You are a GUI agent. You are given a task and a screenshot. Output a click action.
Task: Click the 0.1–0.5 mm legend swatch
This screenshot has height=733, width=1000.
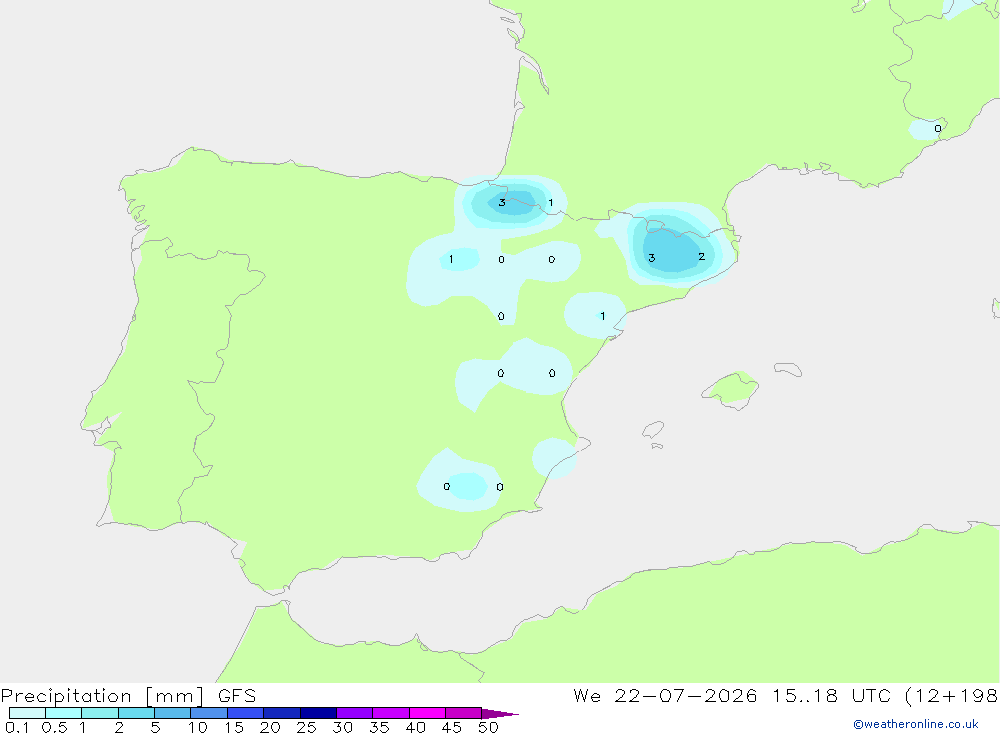pyautogui.click(x=27, y=713)
